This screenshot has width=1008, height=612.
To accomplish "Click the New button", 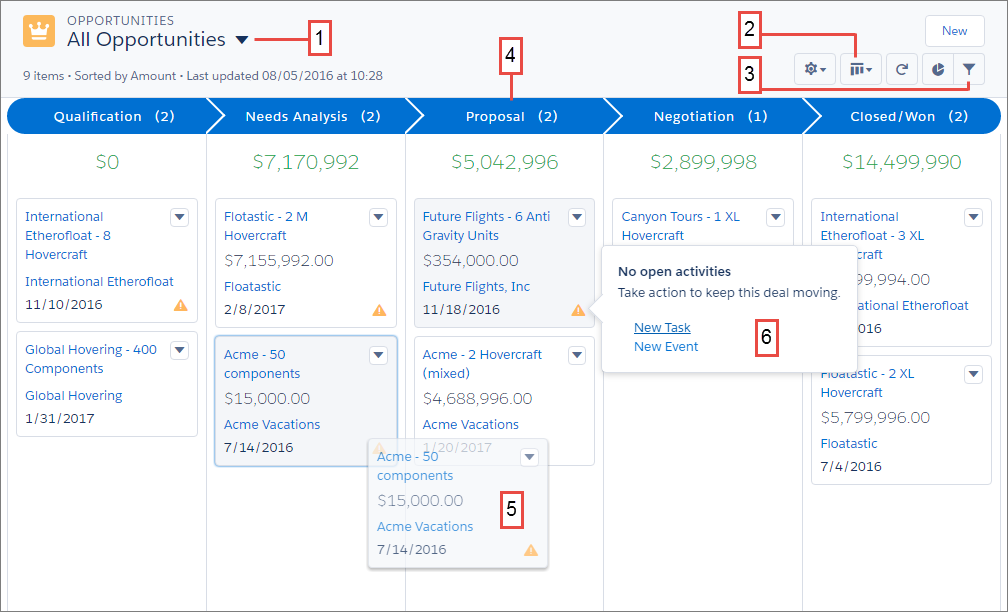I will tap(954, 31).
